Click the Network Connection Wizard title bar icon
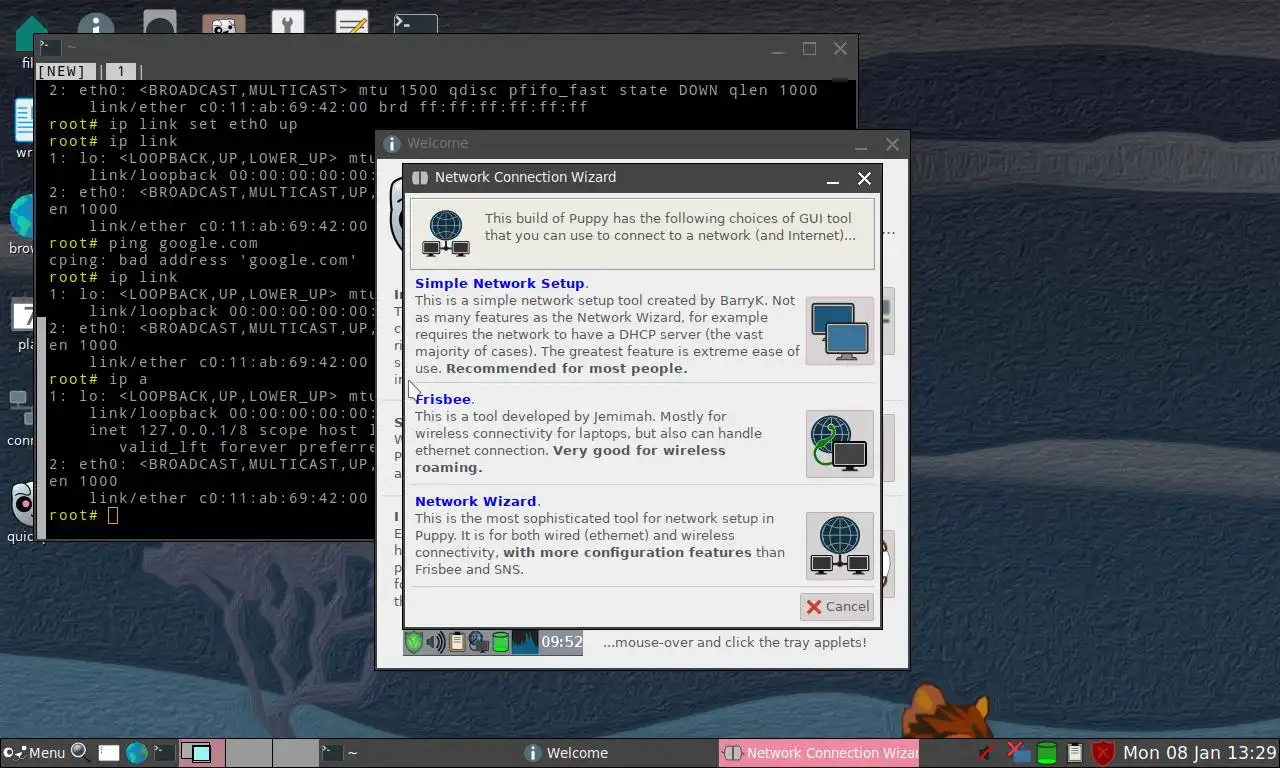 [x=420, y=178]
